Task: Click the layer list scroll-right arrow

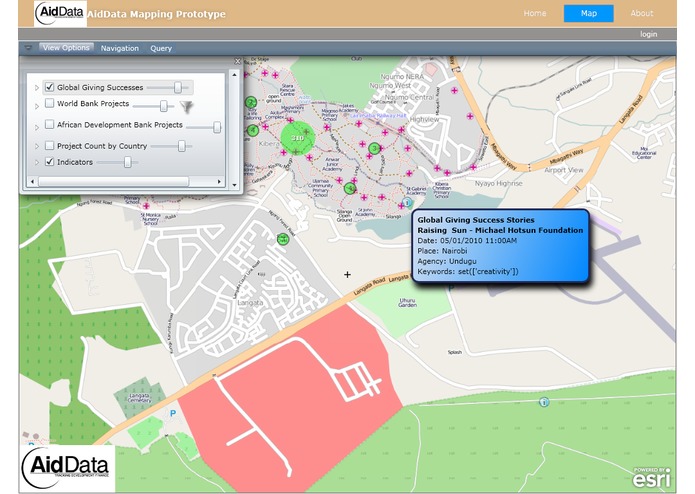Action: pos(219,182)
